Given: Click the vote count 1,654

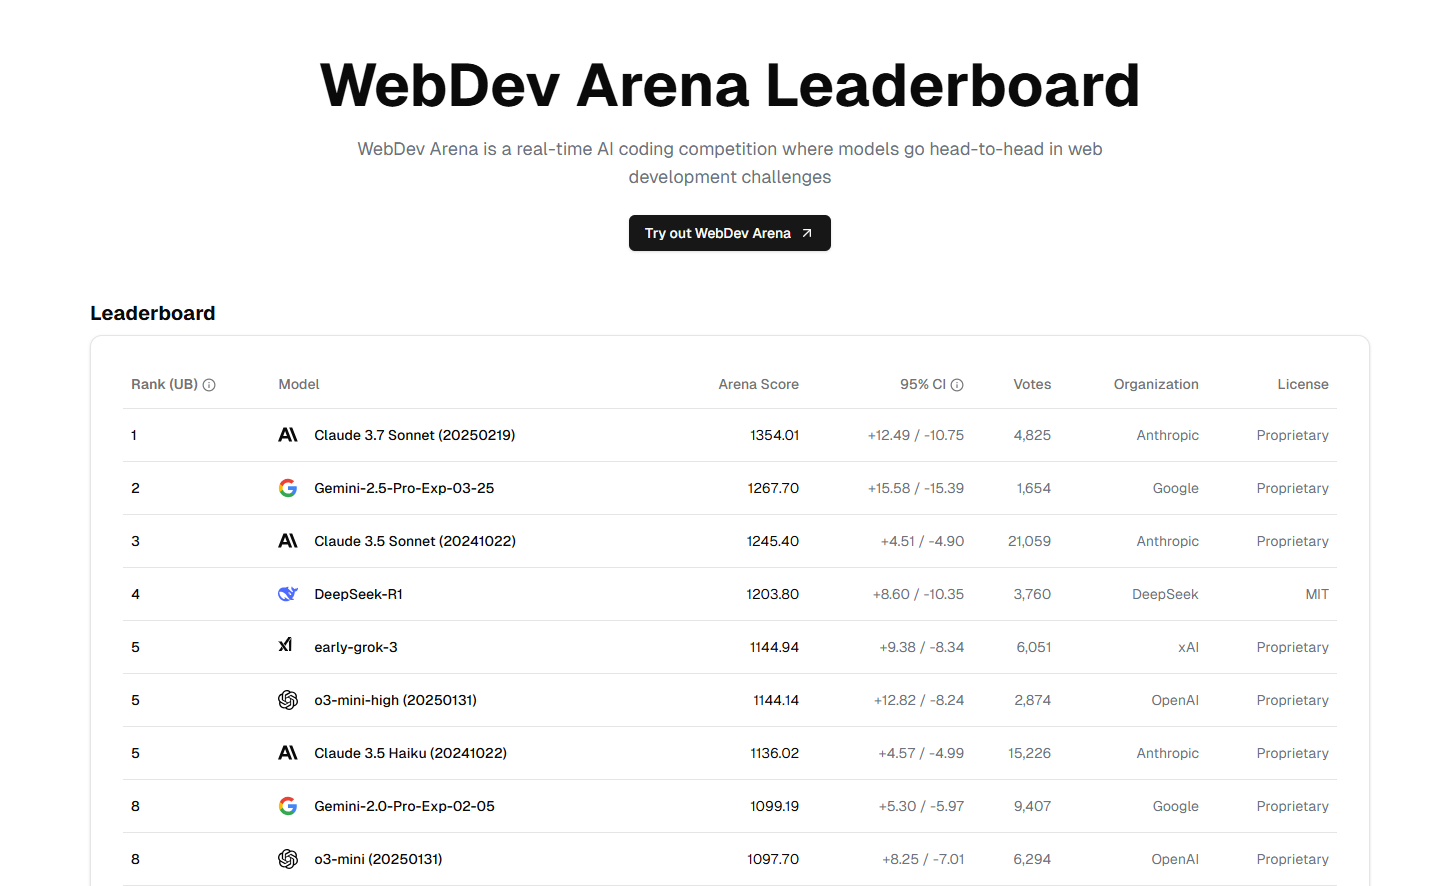Looking at the screenshot, I should point(1034,488).
